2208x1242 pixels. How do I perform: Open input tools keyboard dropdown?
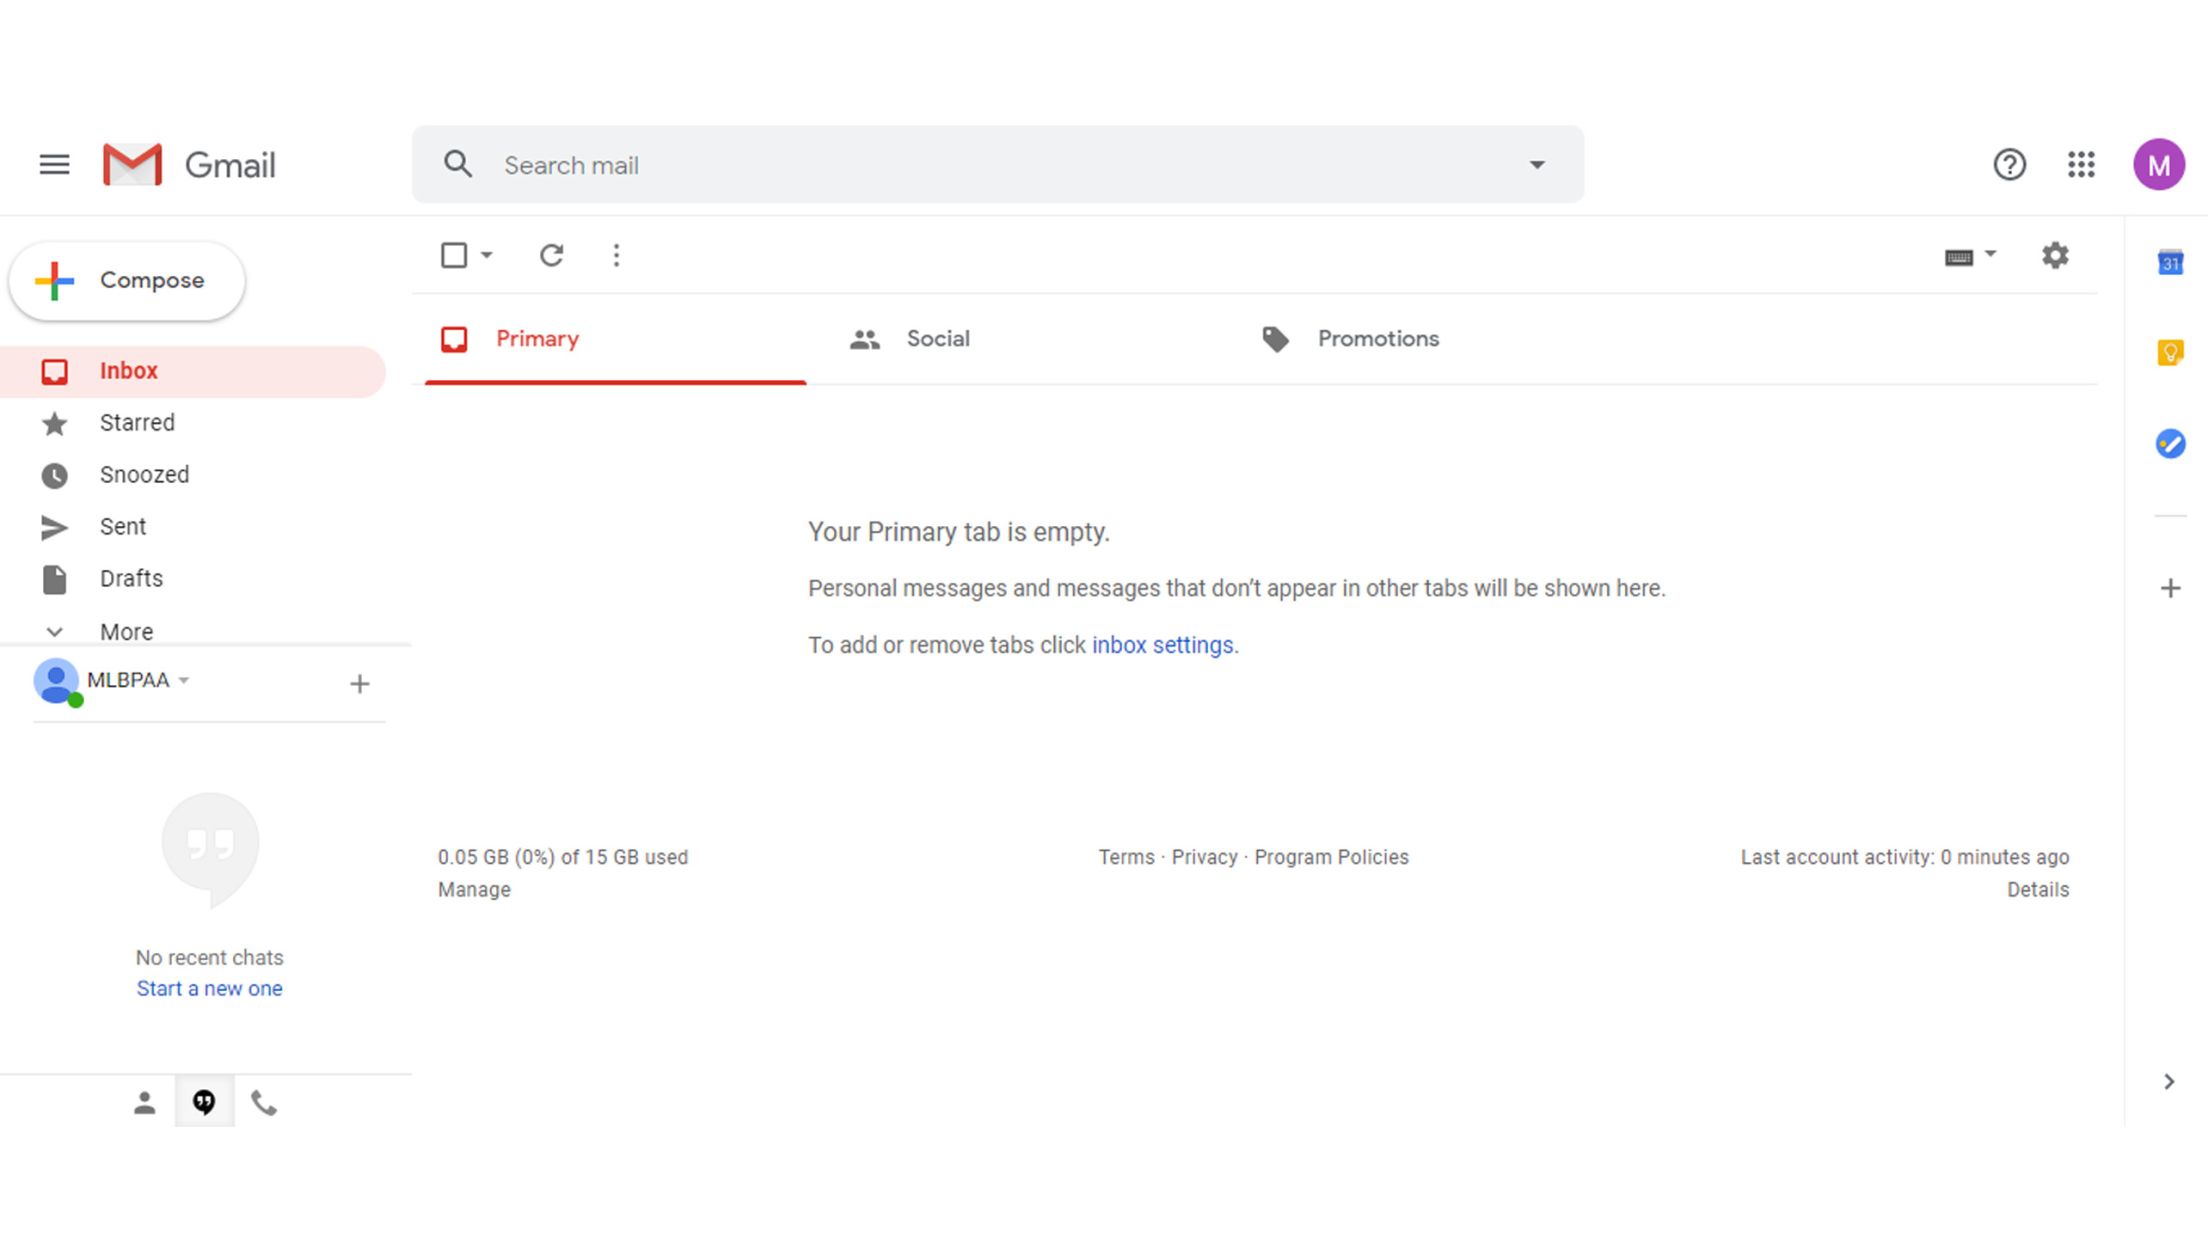[x=1990, y=254]
